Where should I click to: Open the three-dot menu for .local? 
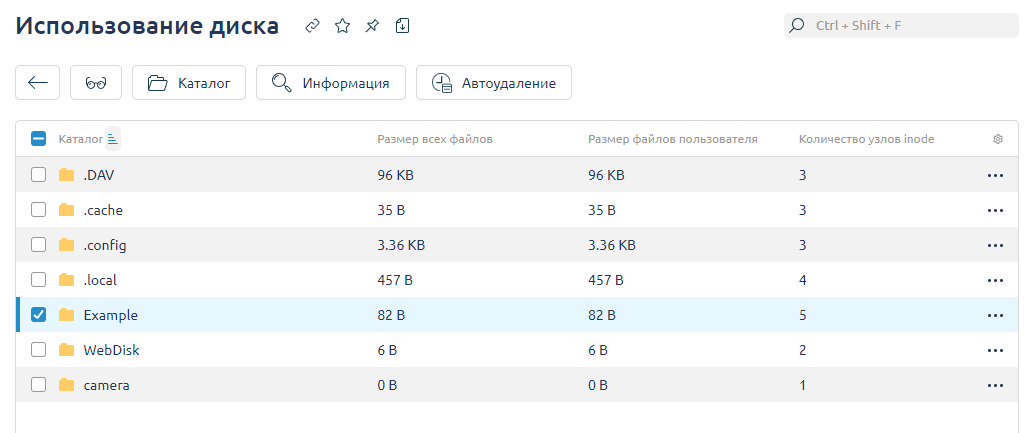click(995, 280)
